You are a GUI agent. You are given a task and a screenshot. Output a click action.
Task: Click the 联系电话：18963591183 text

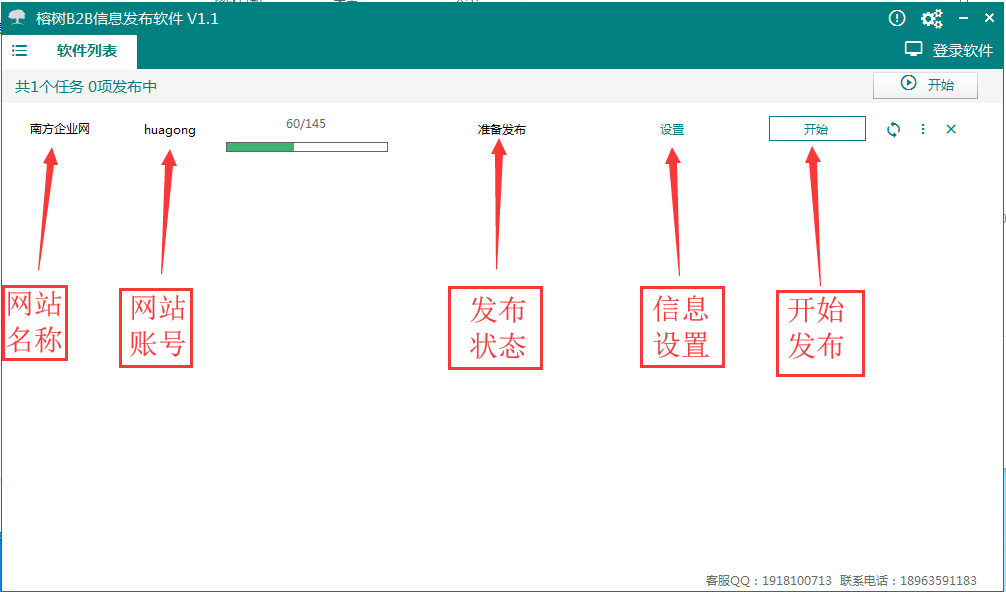tap(908, 580)
